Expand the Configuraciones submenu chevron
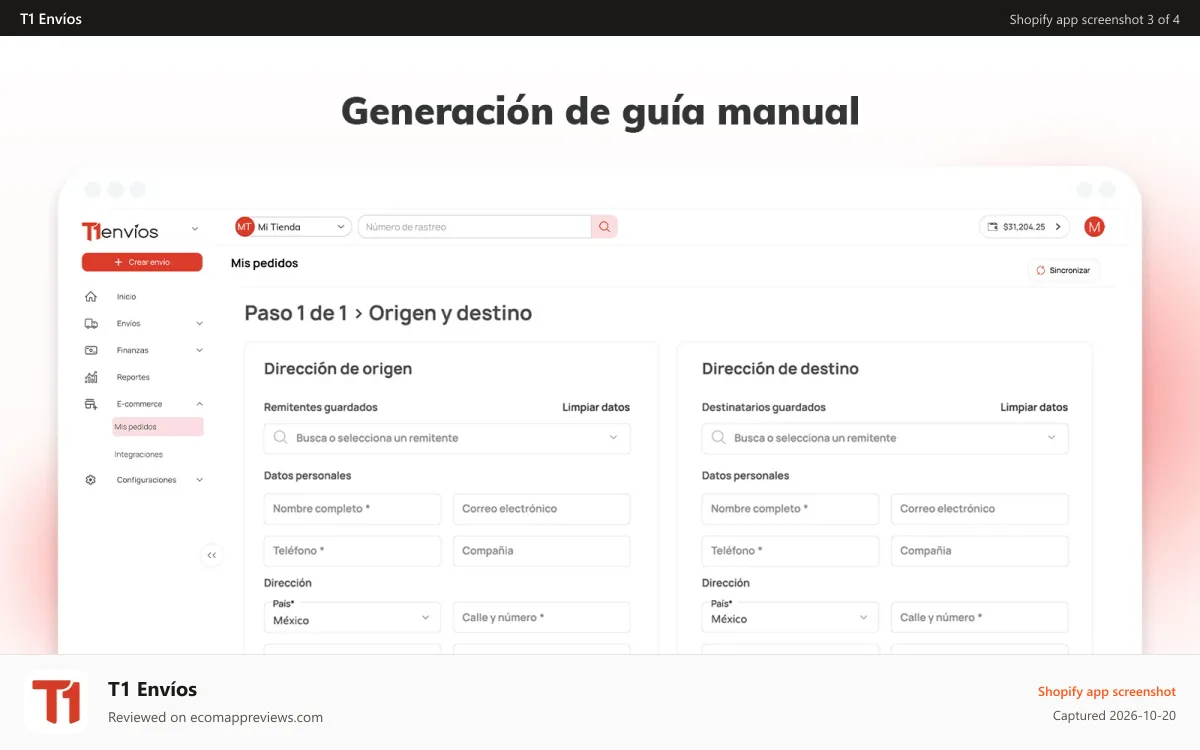This screenshot has width=1200, height=750. tap(199, 480)
